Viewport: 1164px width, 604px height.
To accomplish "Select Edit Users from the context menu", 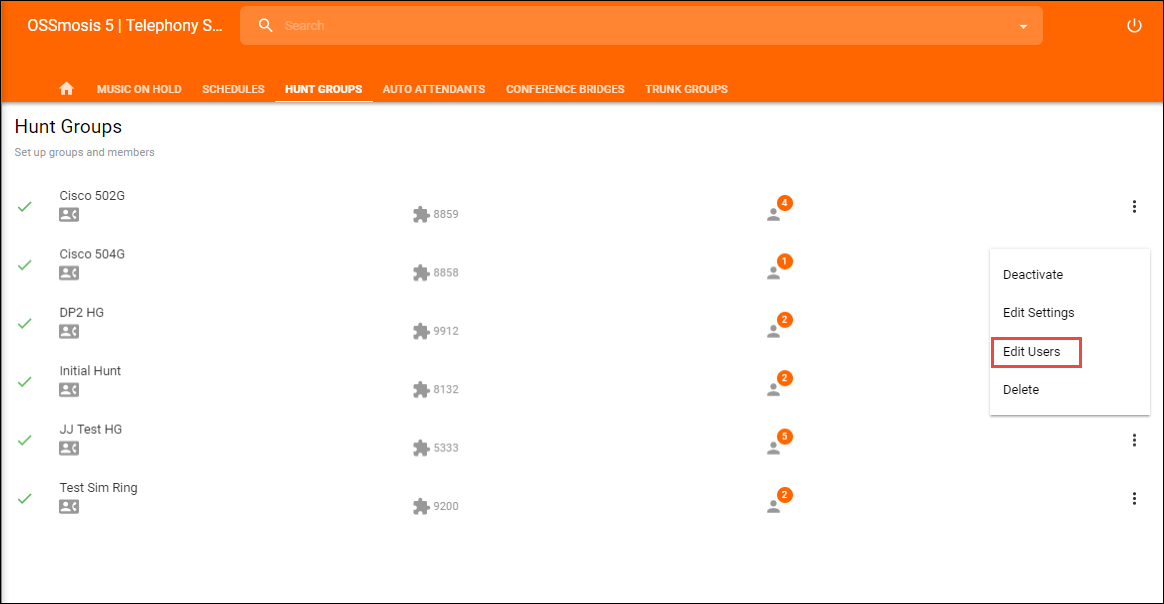I will 1031,352.
